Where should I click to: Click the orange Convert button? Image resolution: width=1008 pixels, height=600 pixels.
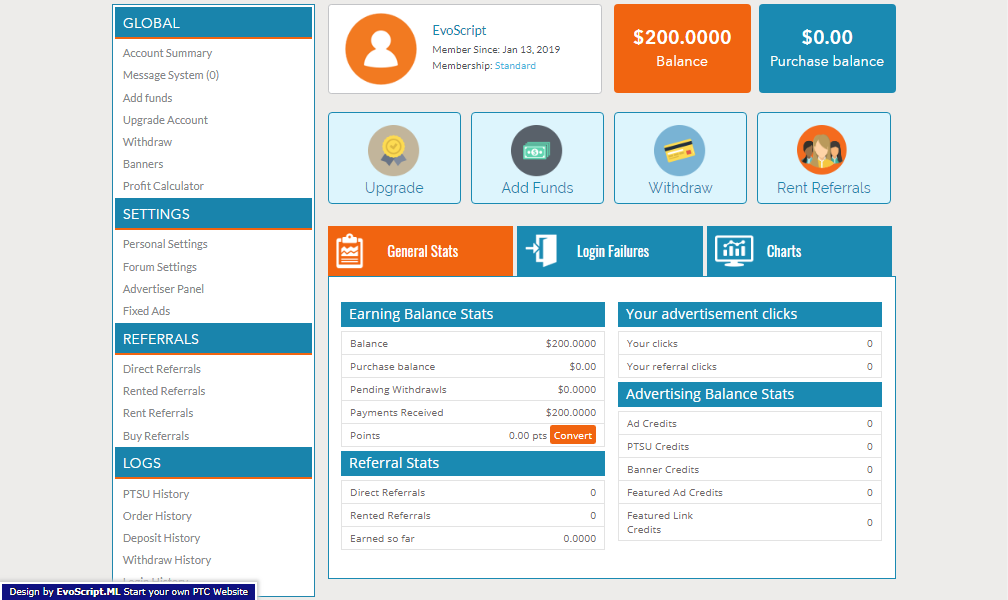point(572,435)
